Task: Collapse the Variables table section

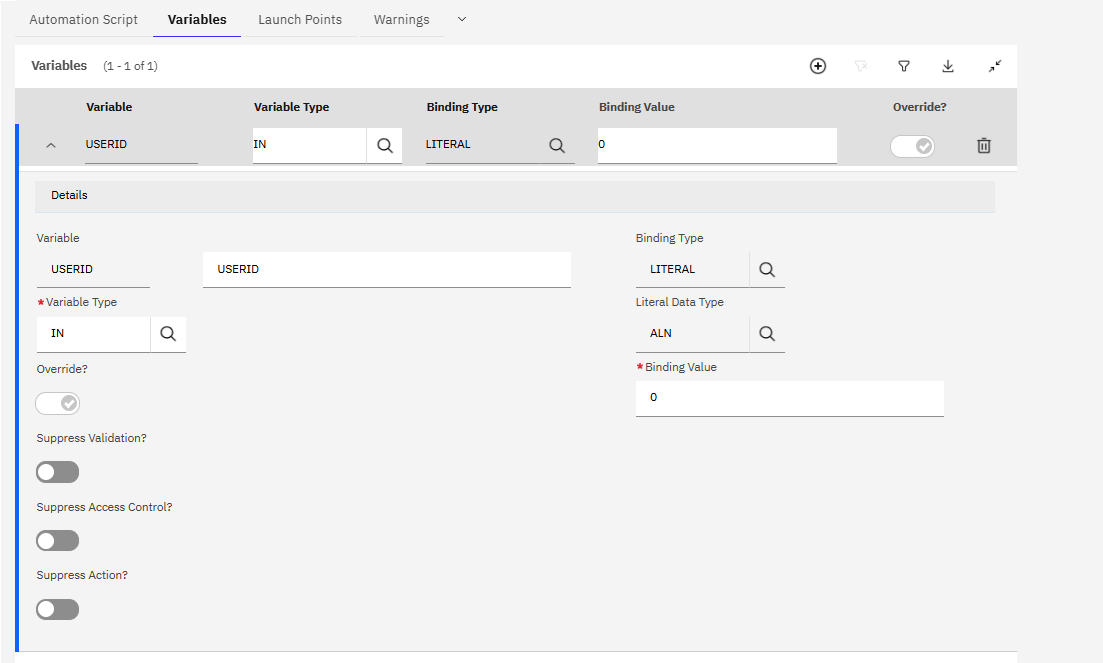Action: [x=995, y=66]
